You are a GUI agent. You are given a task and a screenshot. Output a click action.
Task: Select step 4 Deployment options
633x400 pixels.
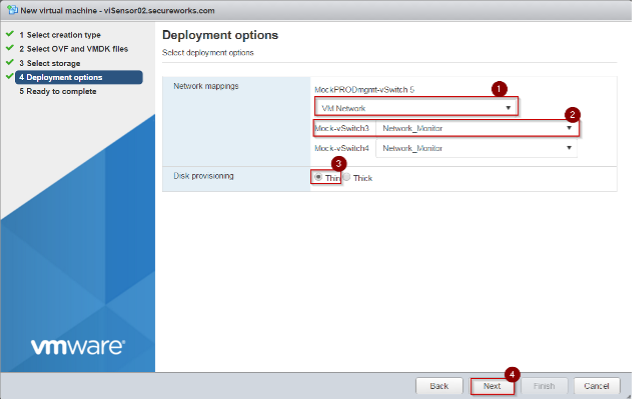[79, 77]
